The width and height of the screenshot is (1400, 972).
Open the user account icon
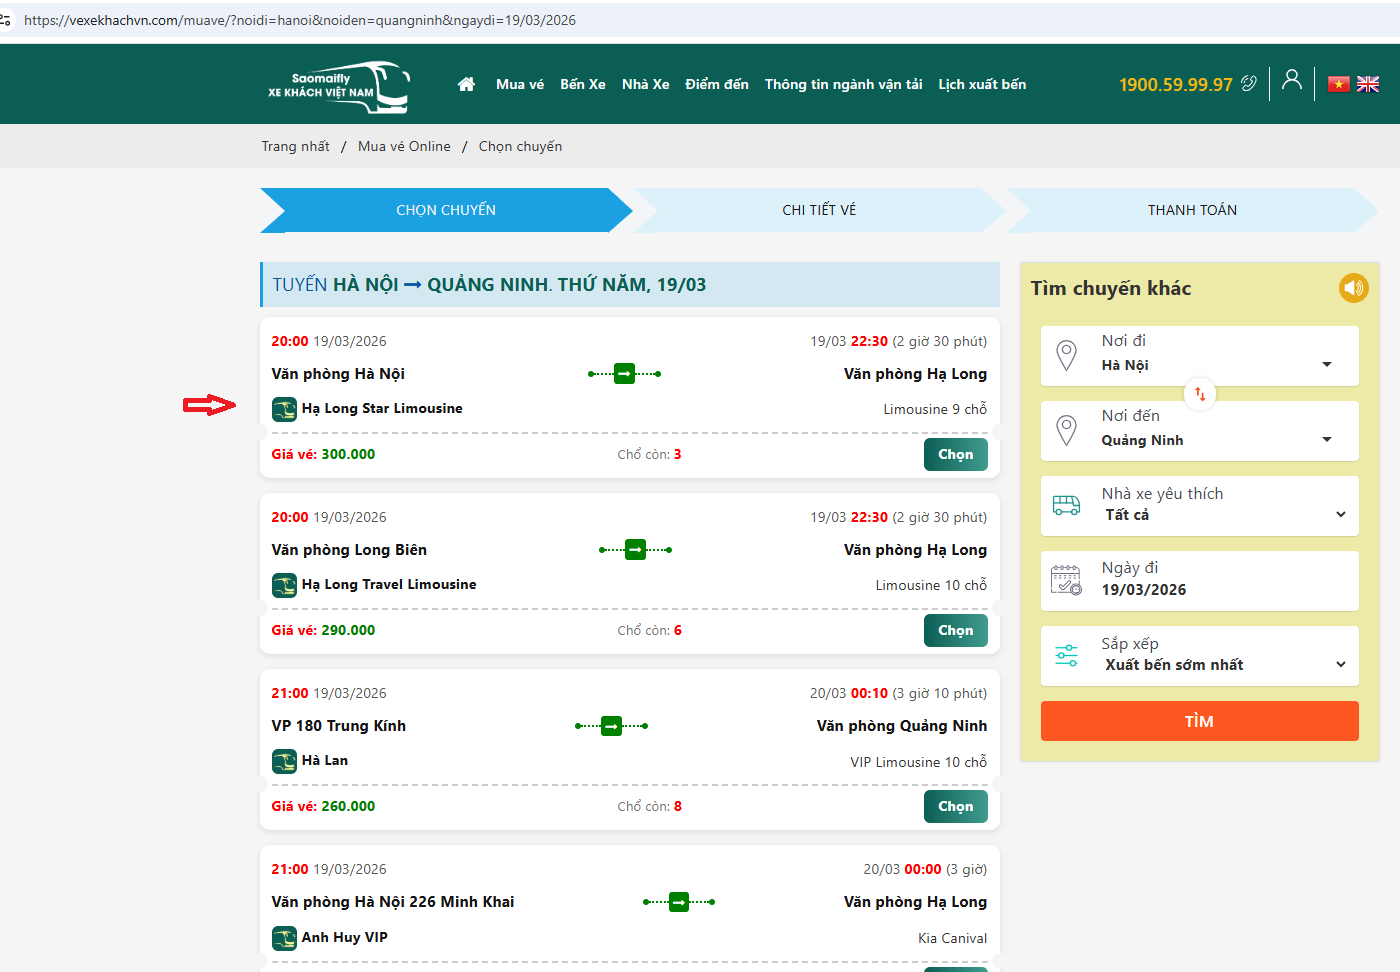pos(1292,80)
